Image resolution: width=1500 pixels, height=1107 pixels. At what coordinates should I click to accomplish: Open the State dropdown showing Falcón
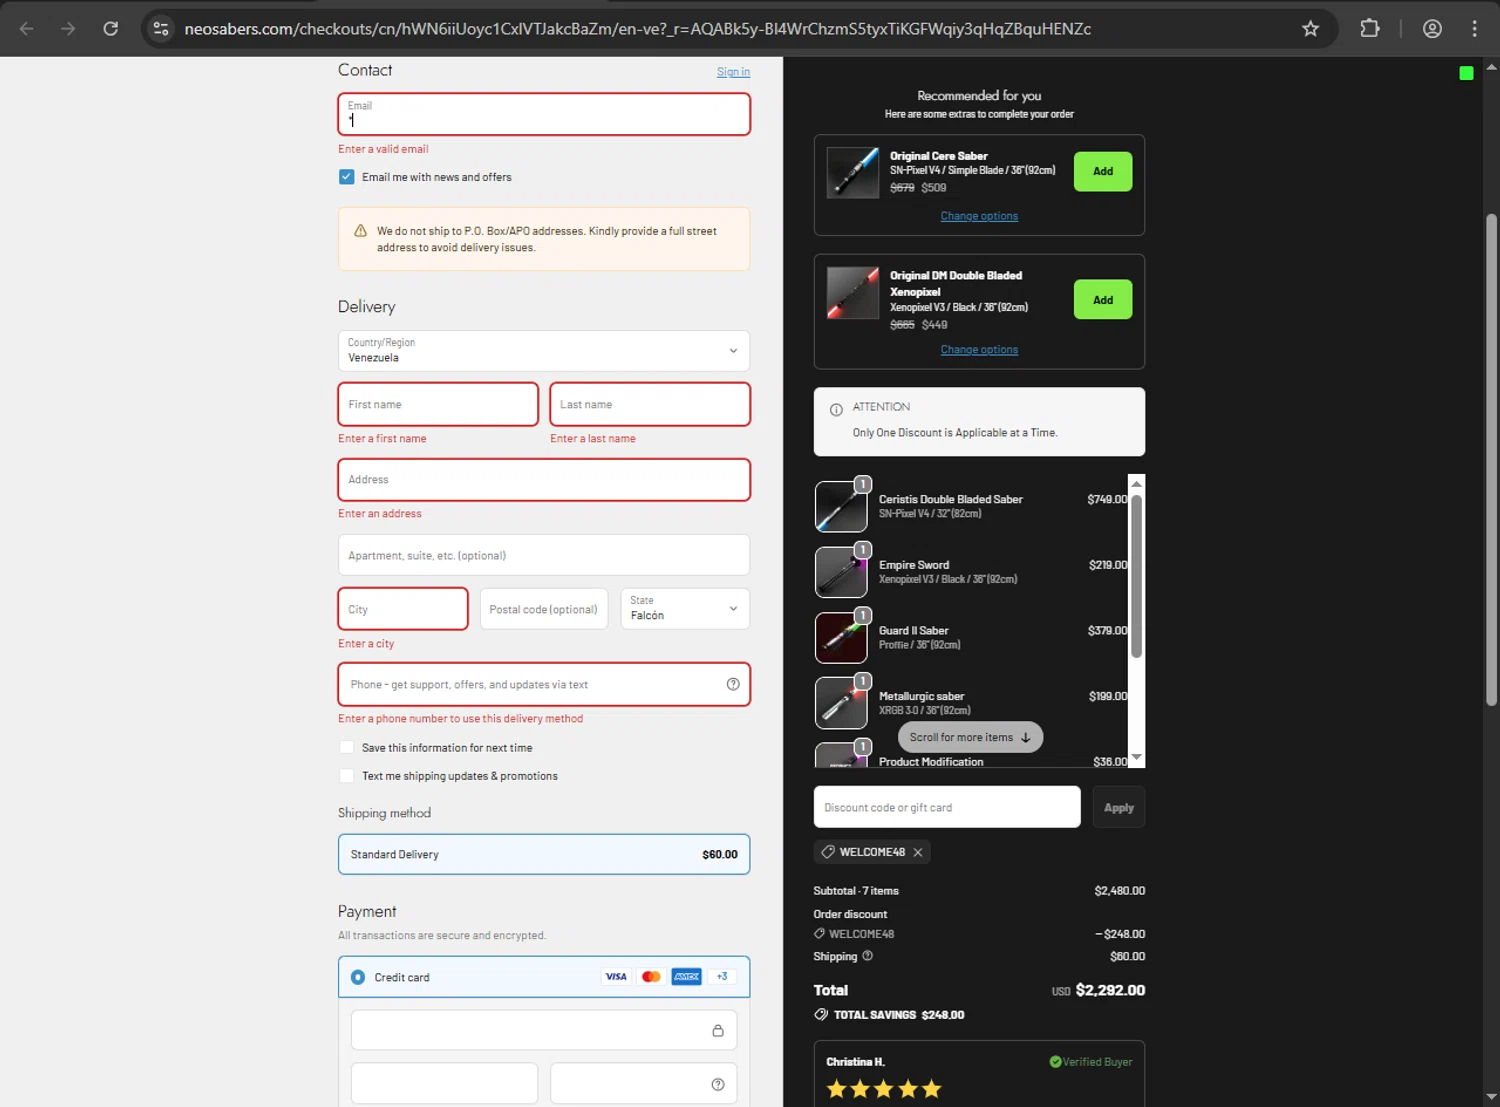tap(685, 608)
